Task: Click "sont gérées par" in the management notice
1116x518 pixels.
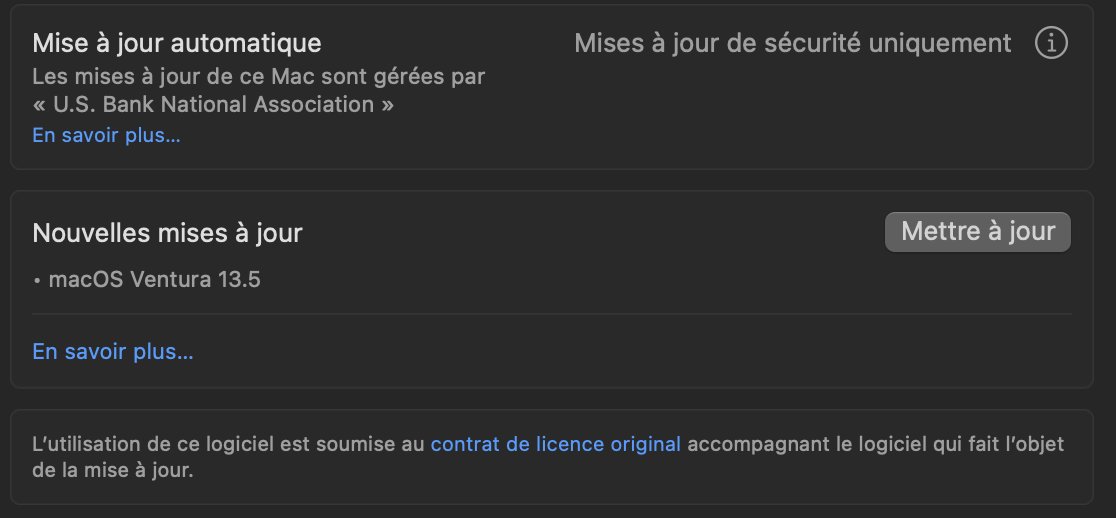Action: 390,77
